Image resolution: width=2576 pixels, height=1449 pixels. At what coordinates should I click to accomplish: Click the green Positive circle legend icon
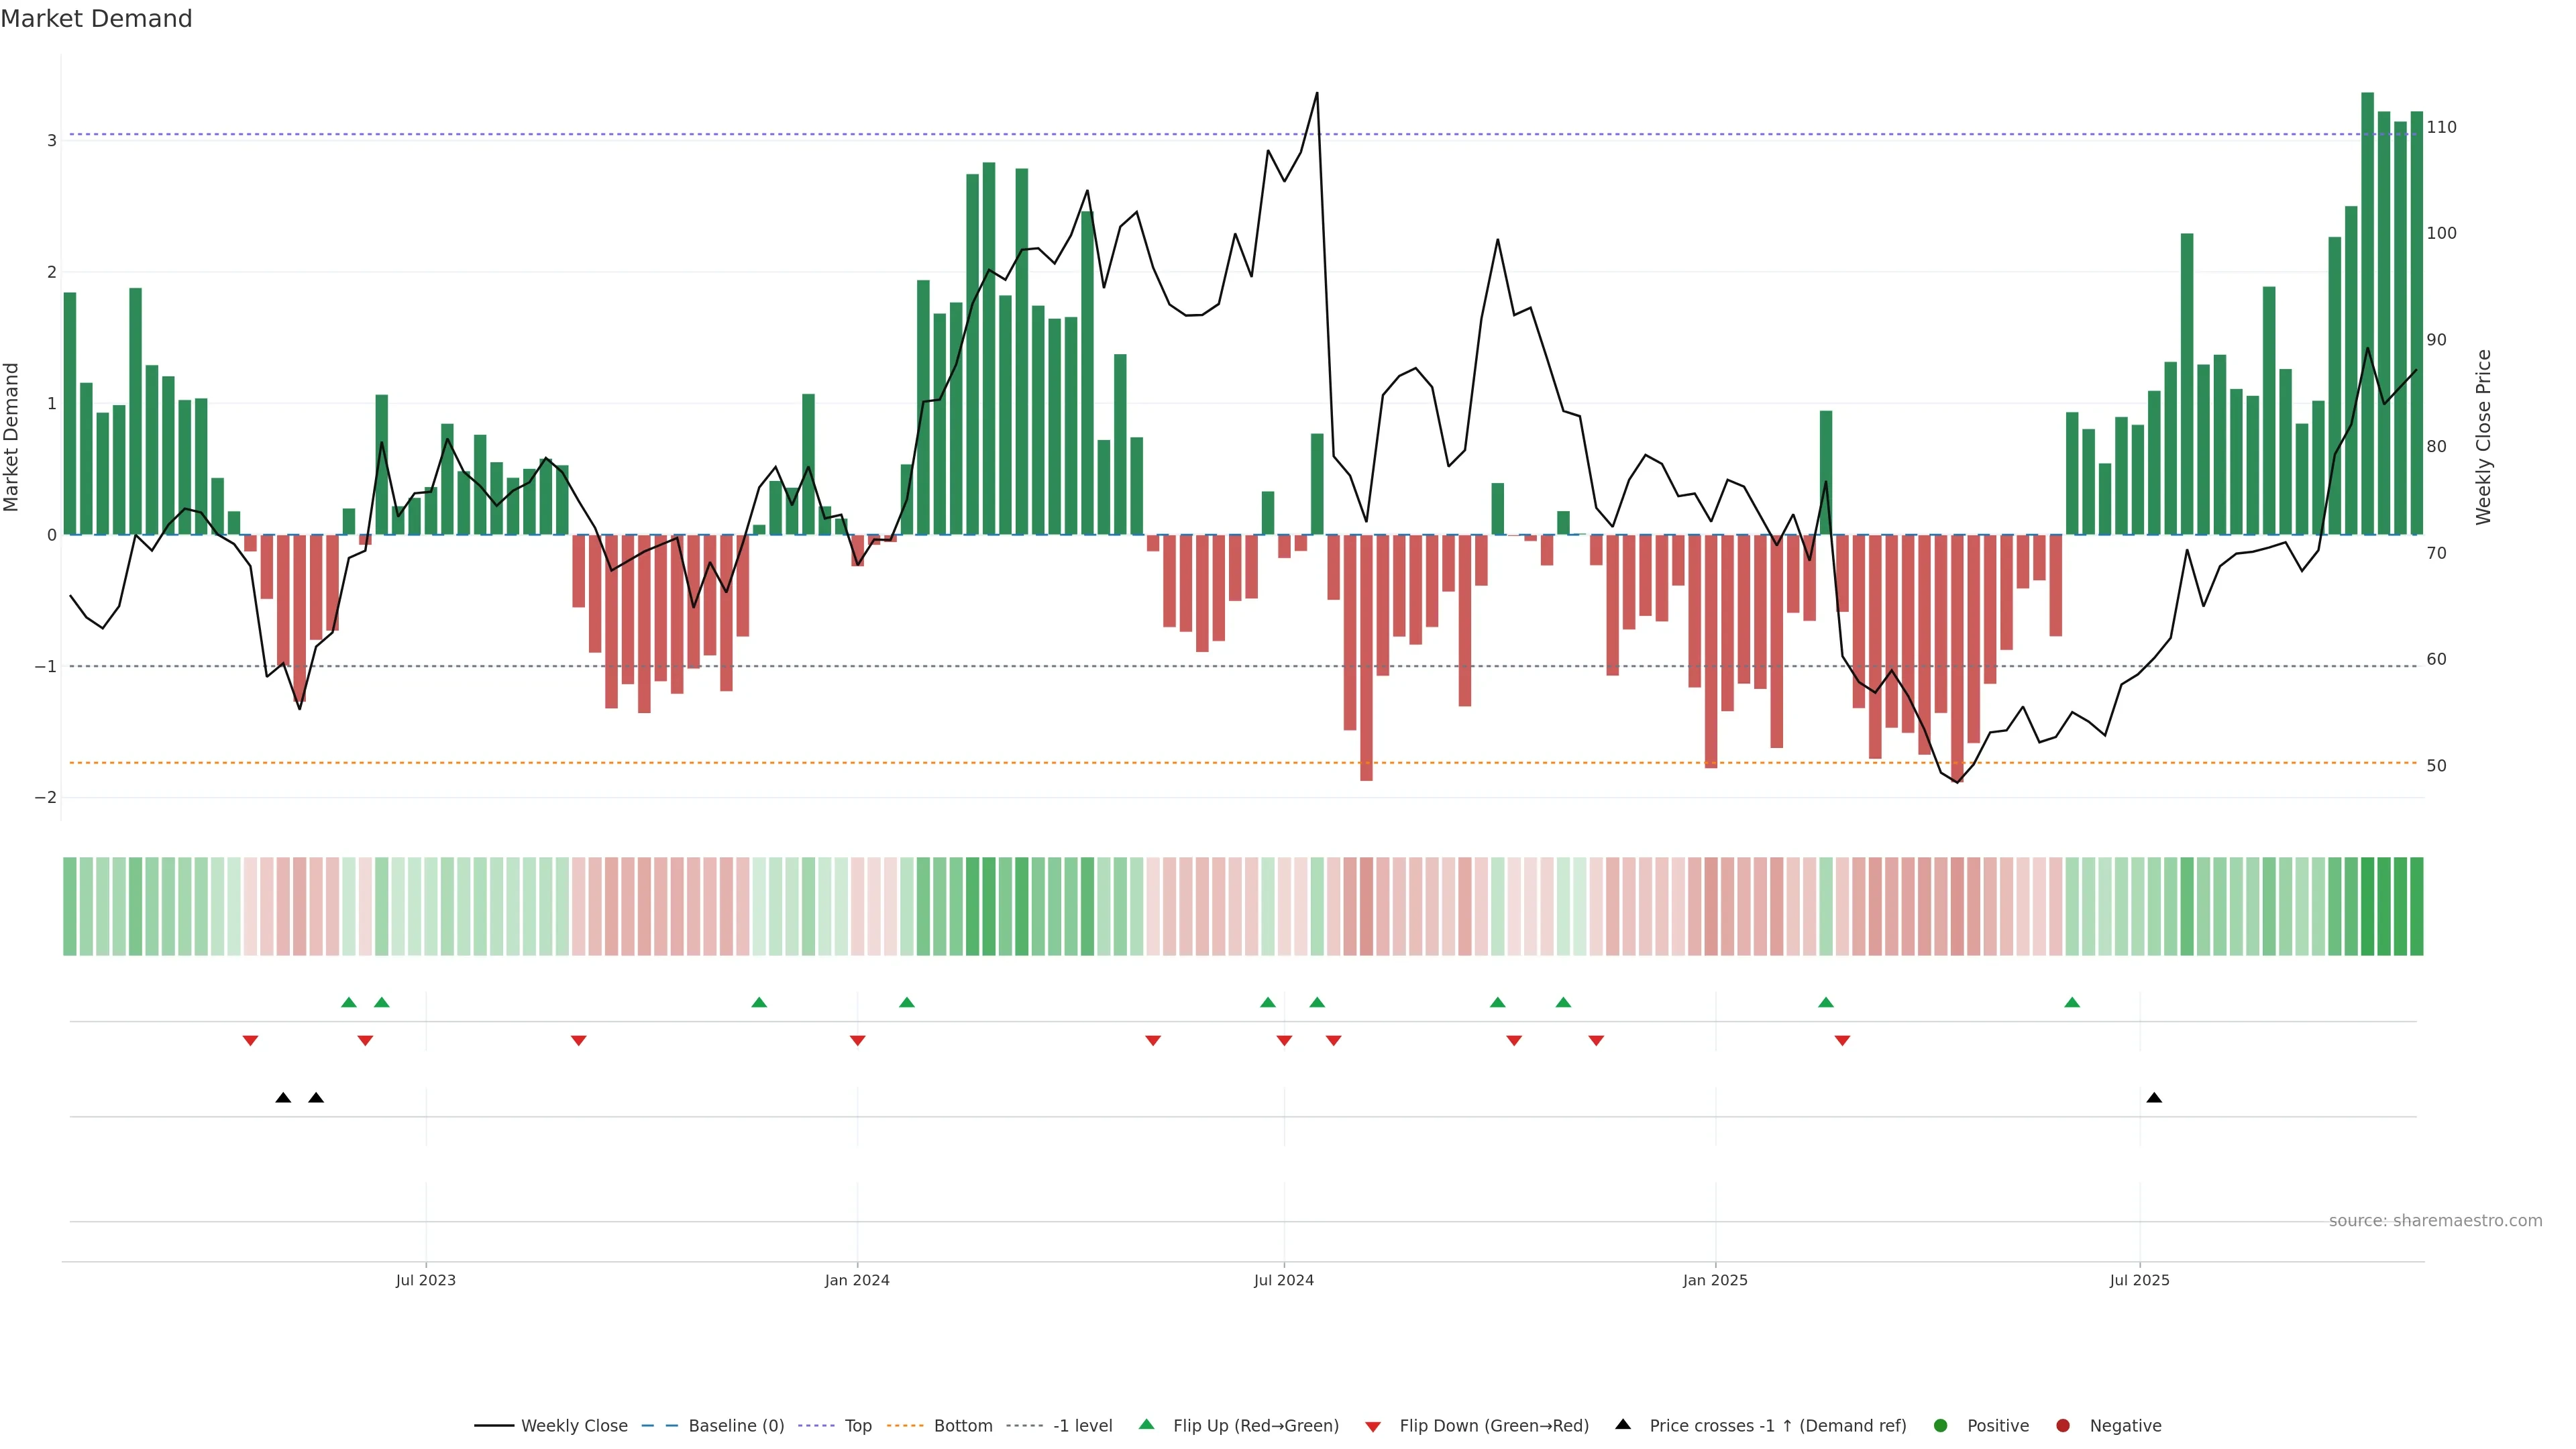click(1941, 1425)
